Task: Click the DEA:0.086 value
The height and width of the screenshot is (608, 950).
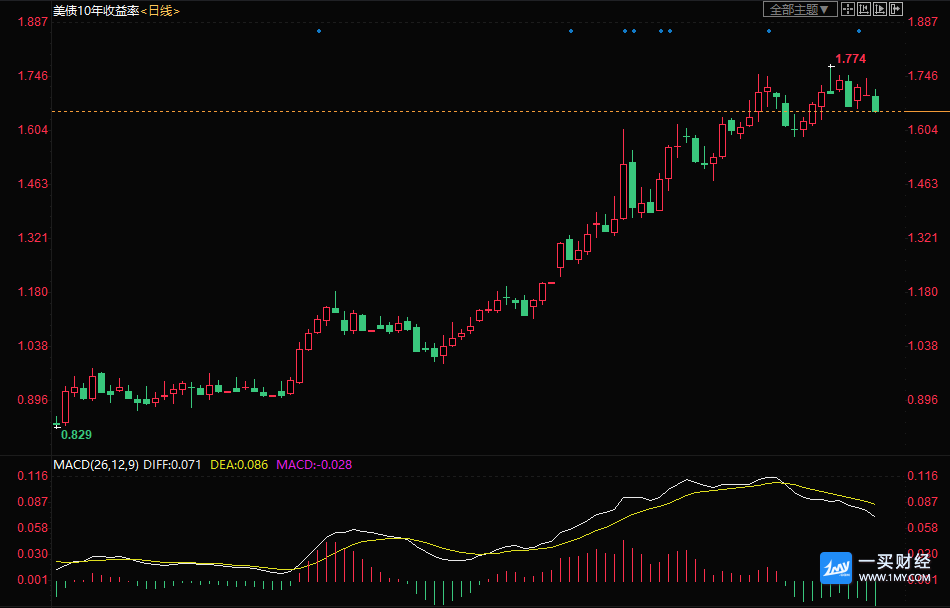Action: (239, 465)
